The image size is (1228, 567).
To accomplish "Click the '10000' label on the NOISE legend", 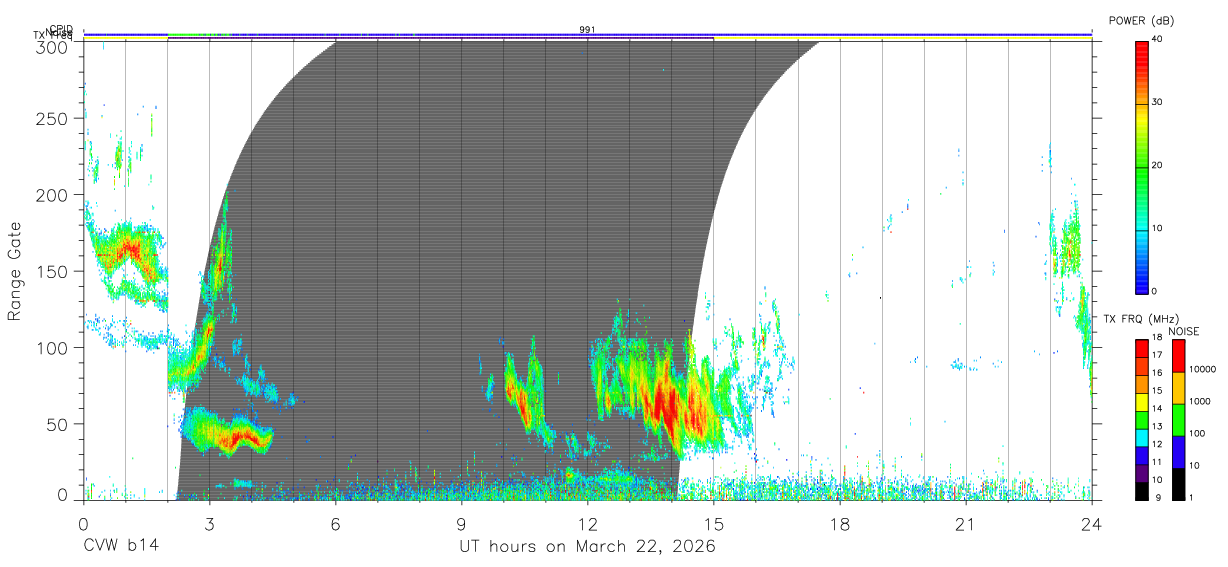I will 1201,370.
